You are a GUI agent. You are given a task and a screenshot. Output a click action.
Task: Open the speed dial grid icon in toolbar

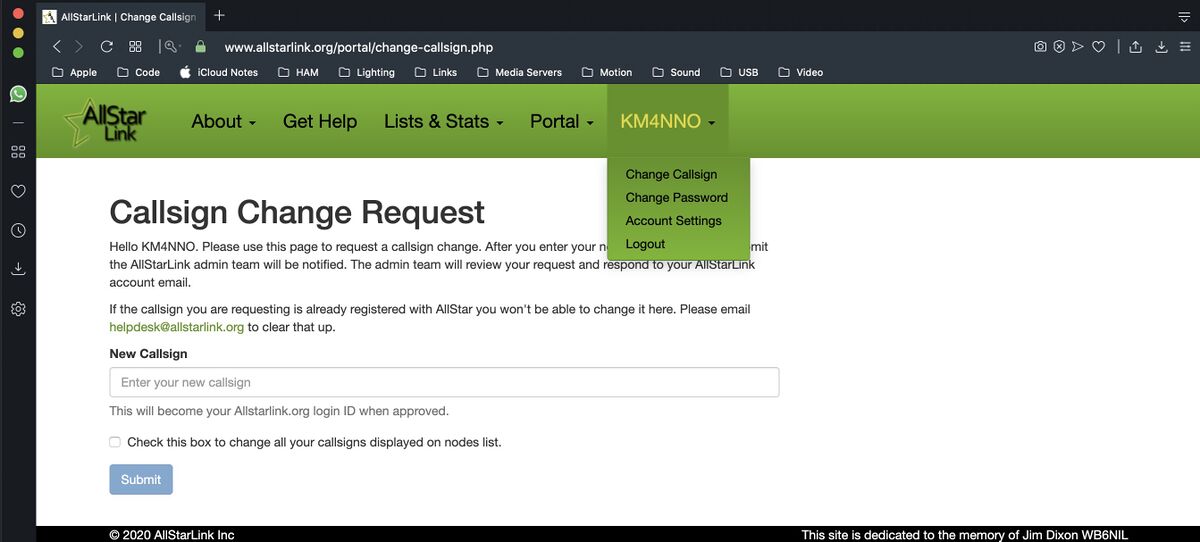pos(135,47)
